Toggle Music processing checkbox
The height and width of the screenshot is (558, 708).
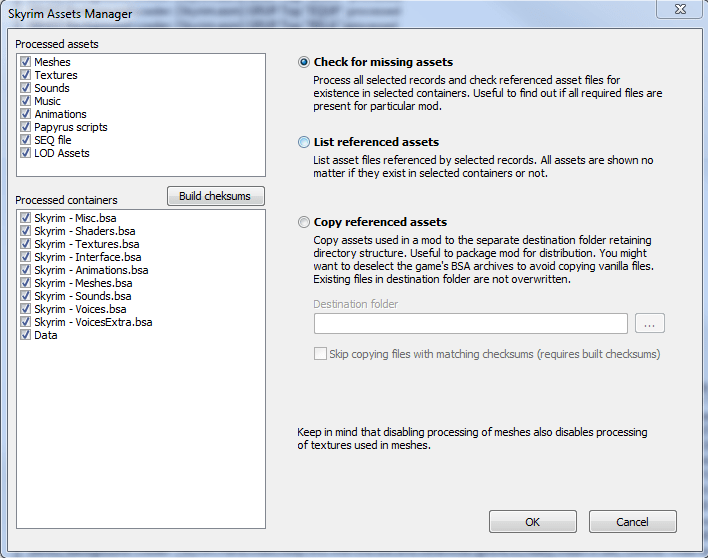point(26,101)
